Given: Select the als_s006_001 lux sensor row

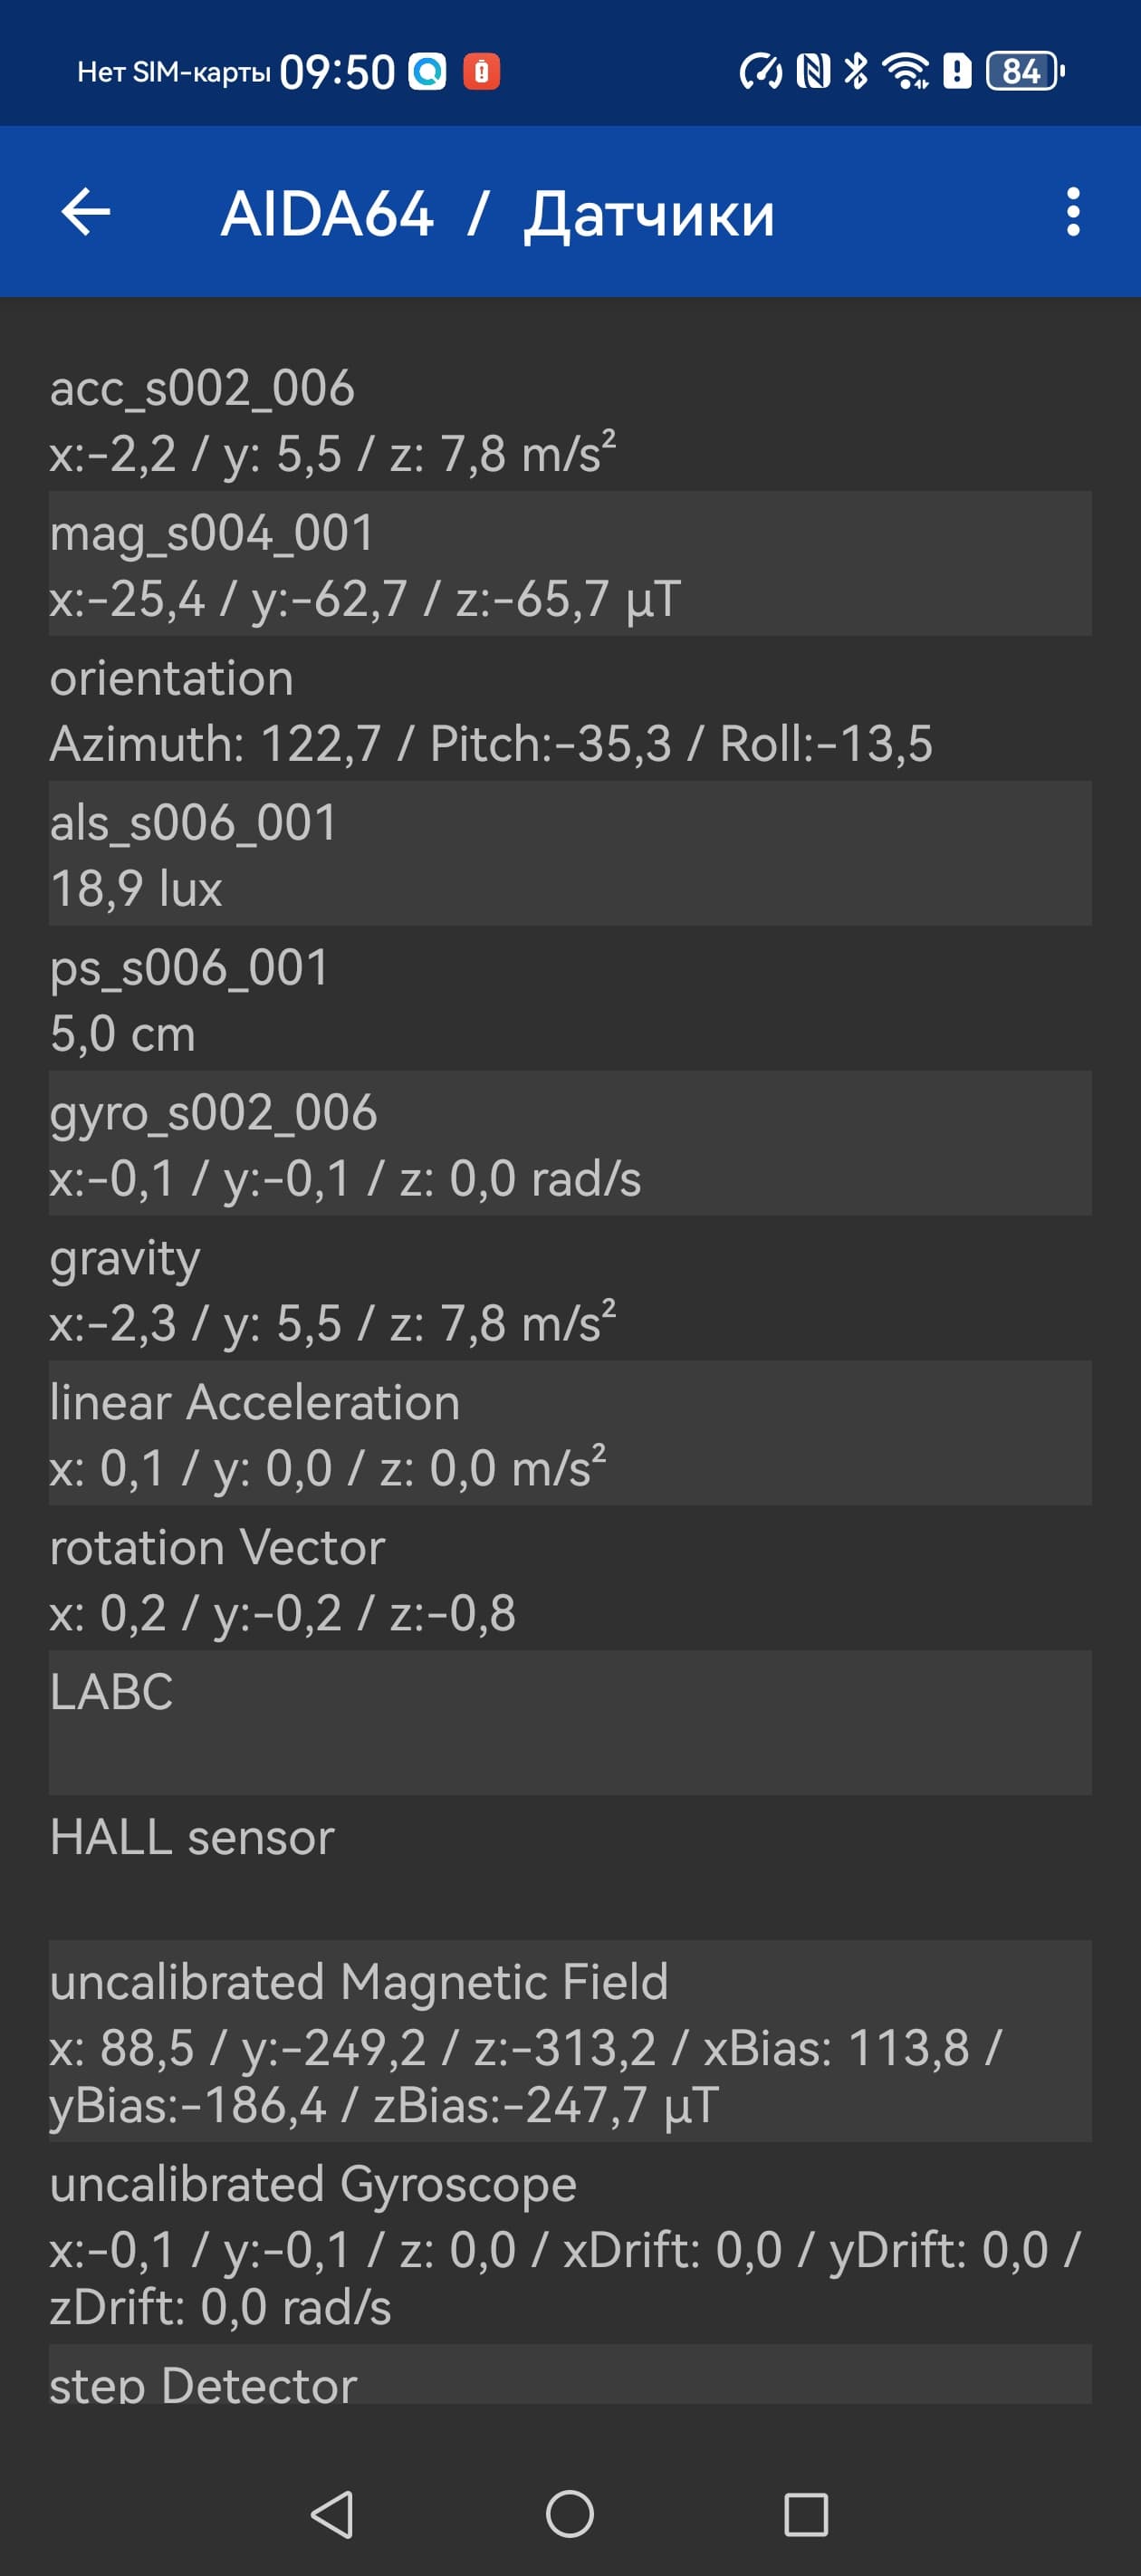Looking at the screenshot, I should click(x=570, y=854).
